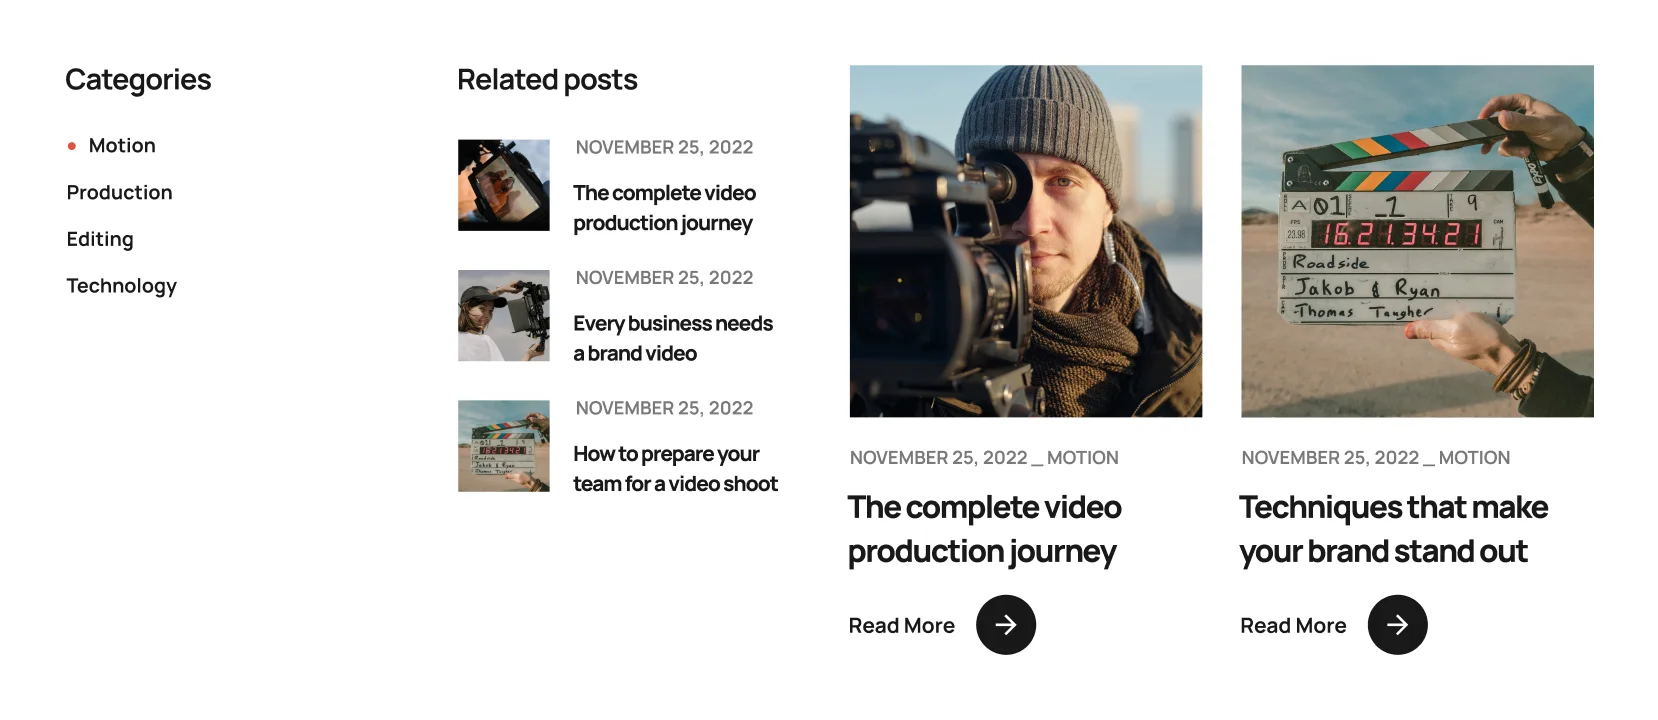Click Read More under Techniques card

pos(1293,626)
